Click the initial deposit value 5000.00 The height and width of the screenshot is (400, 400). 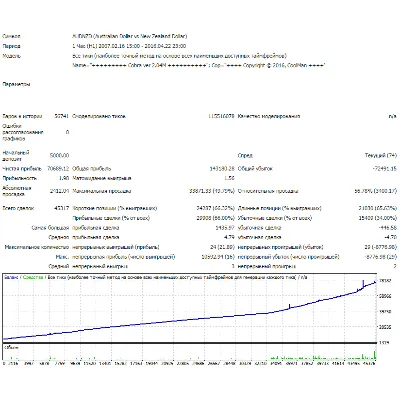tap(59, 156)
